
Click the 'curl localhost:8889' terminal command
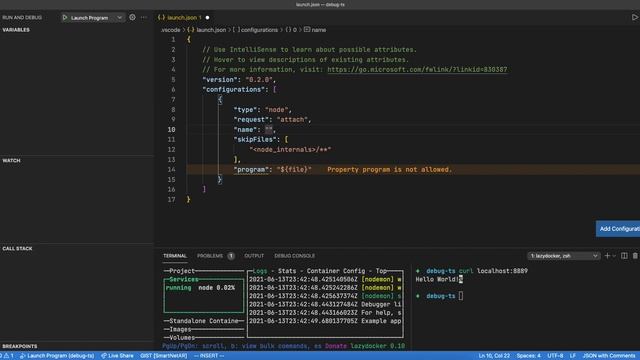pos(493,271)
